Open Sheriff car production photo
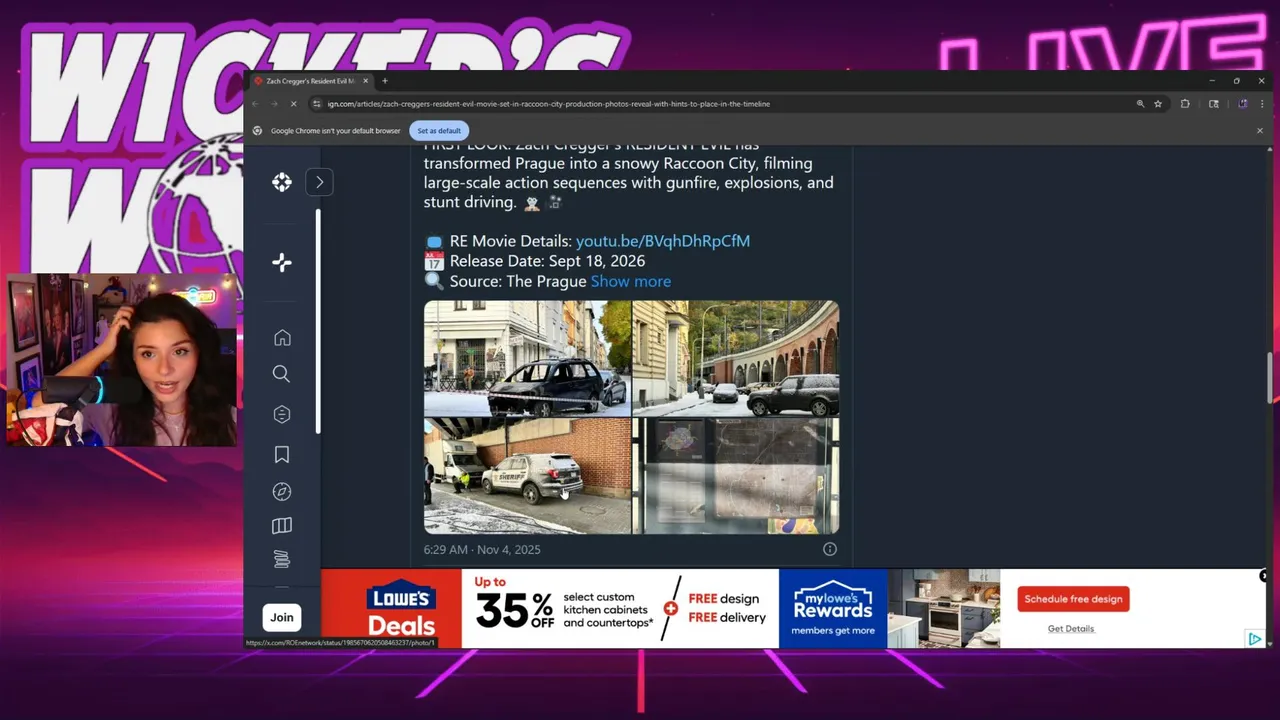The height and width of the screenshot is (720, 1280). (x=527, y=476)
